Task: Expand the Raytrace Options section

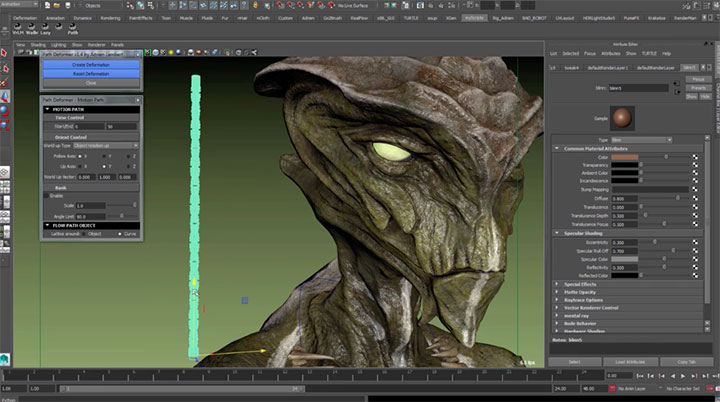Action: (x=557, y=300)
